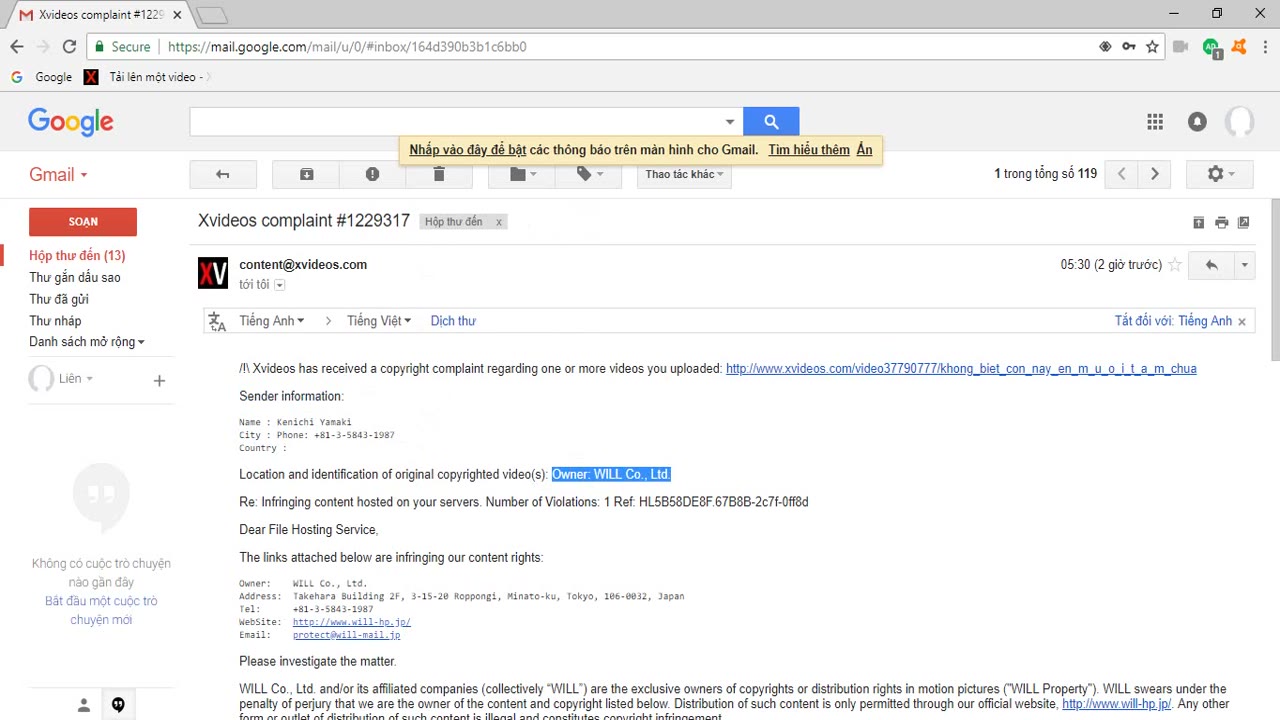This screenshot has height=720, width=1280.
Task: Open the Gmail product switcher dropdown
Action: 58,174
